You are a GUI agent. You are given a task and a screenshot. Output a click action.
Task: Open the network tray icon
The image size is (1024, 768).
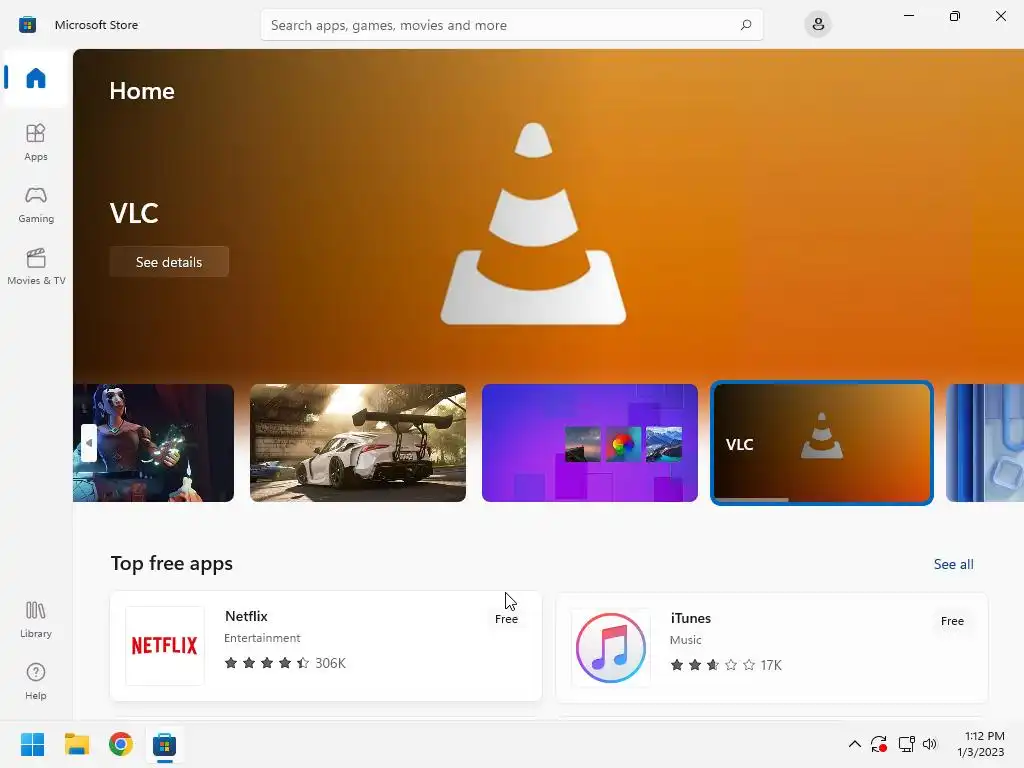[x=906, y=744]
